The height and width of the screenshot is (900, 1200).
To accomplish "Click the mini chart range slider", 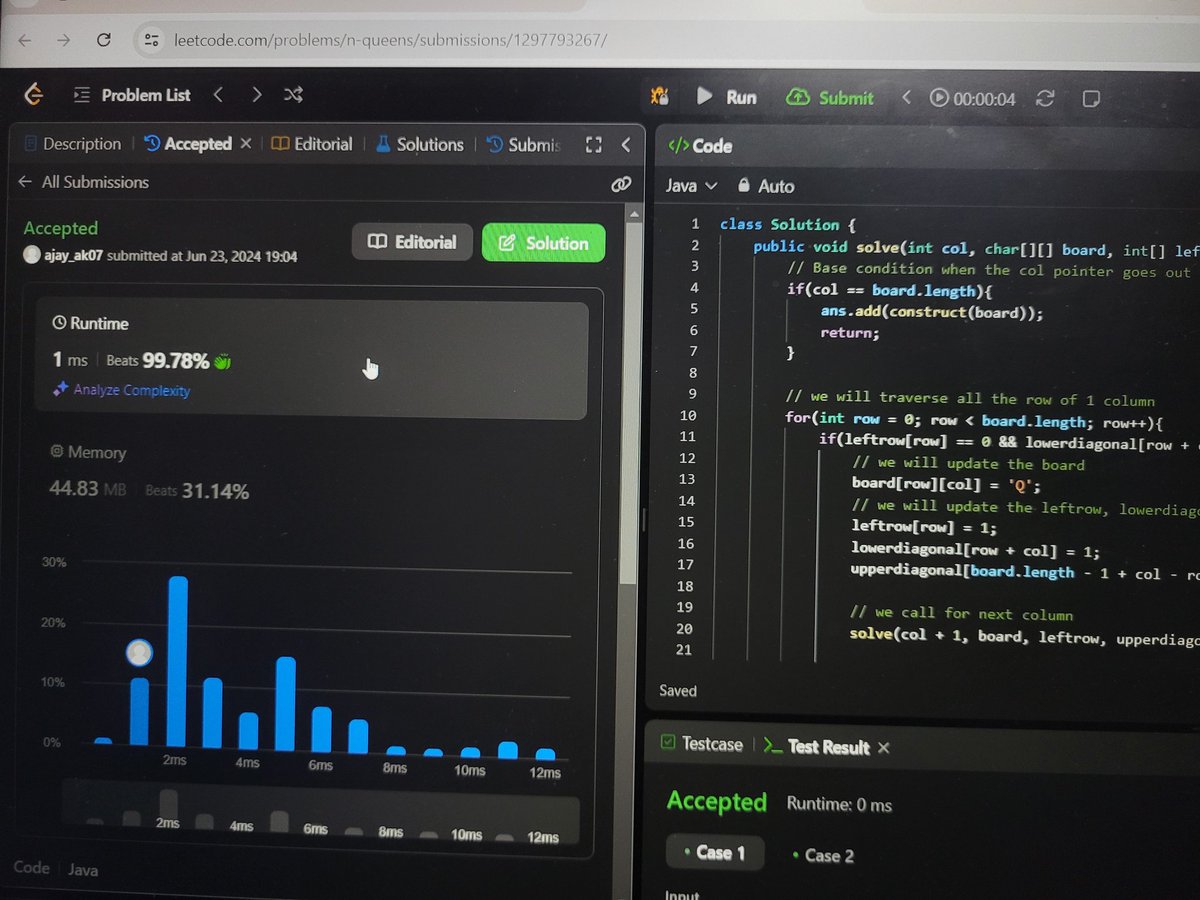I will [x=320, y=812].
